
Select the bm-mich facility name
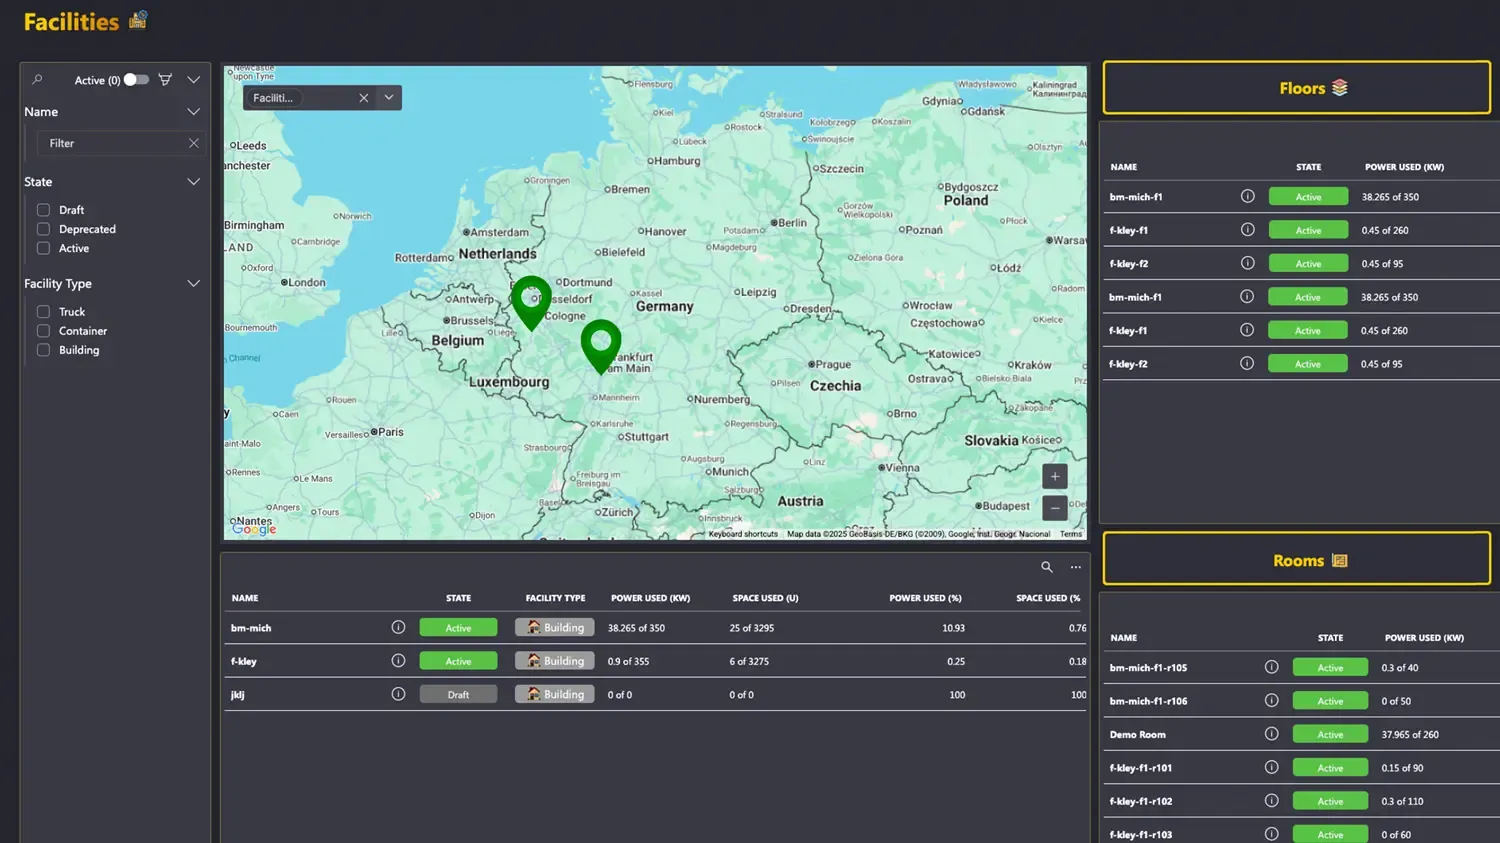coord(251,628)
